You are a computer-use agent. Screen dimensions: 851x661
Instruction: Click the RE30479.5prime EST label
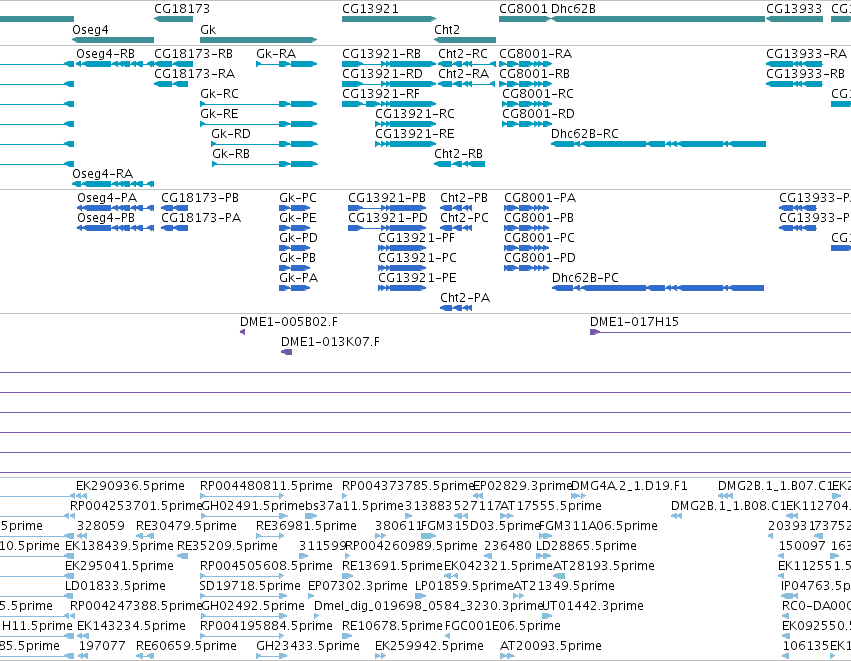(x=186, y=526)
